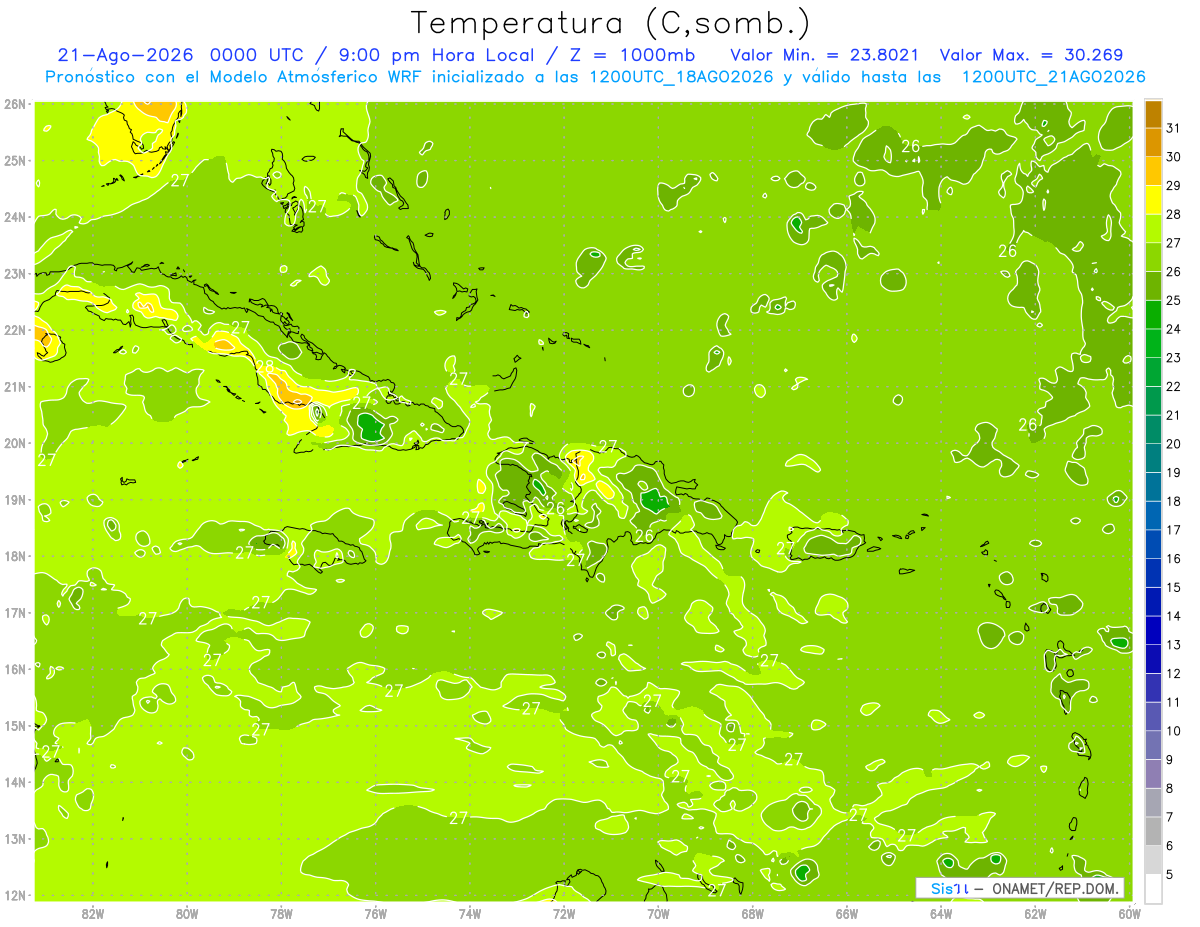Click the color scale value 31

tap(1173, 128)
